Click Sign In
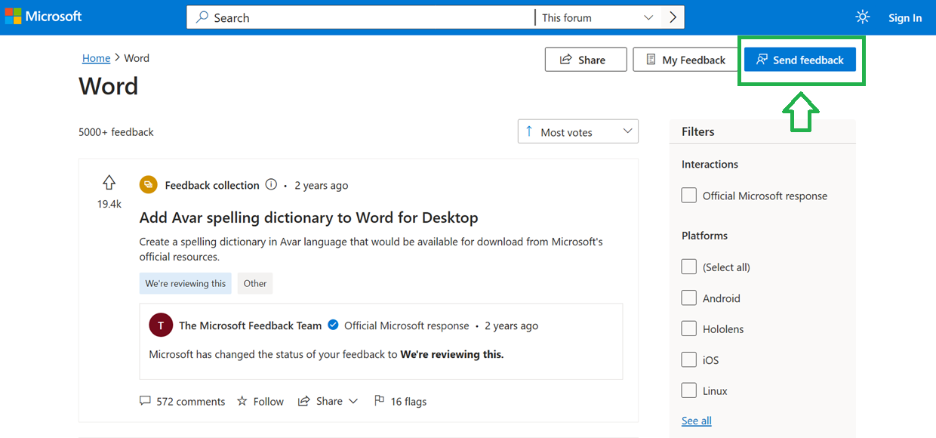 point(905,18)
